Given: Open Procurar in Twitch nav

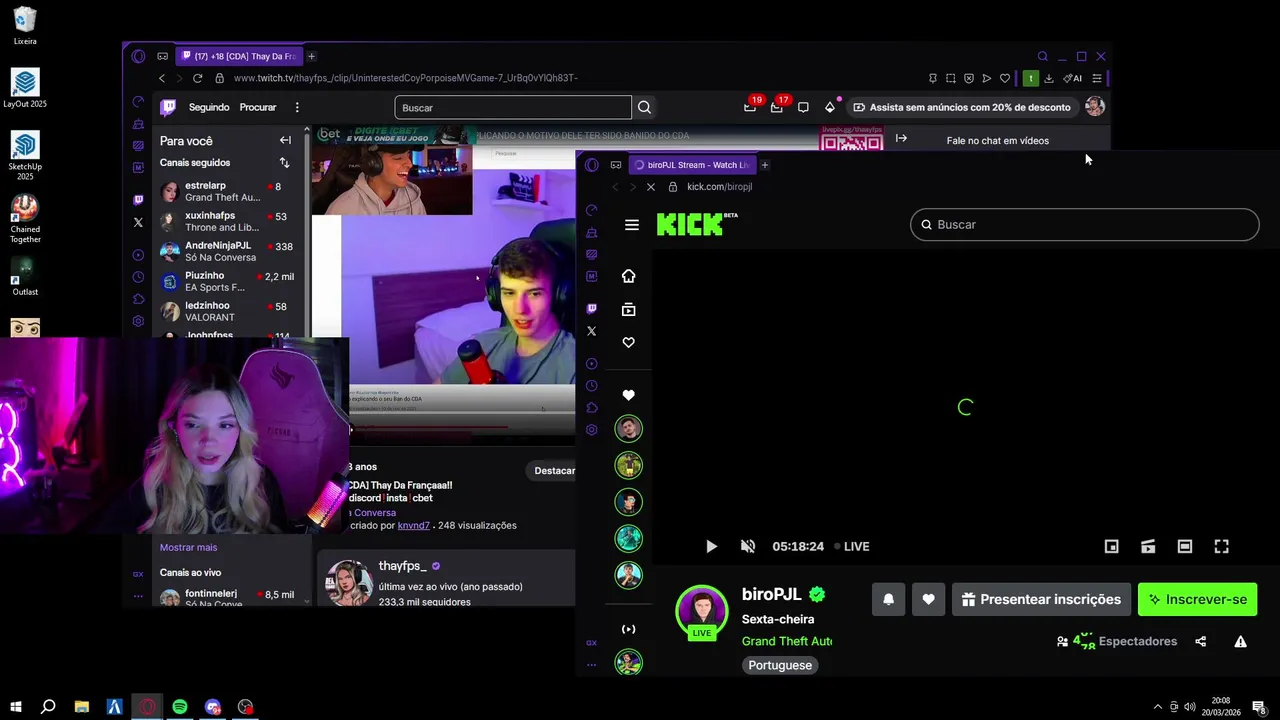Looking at the screenshot, I should point(258,107).
